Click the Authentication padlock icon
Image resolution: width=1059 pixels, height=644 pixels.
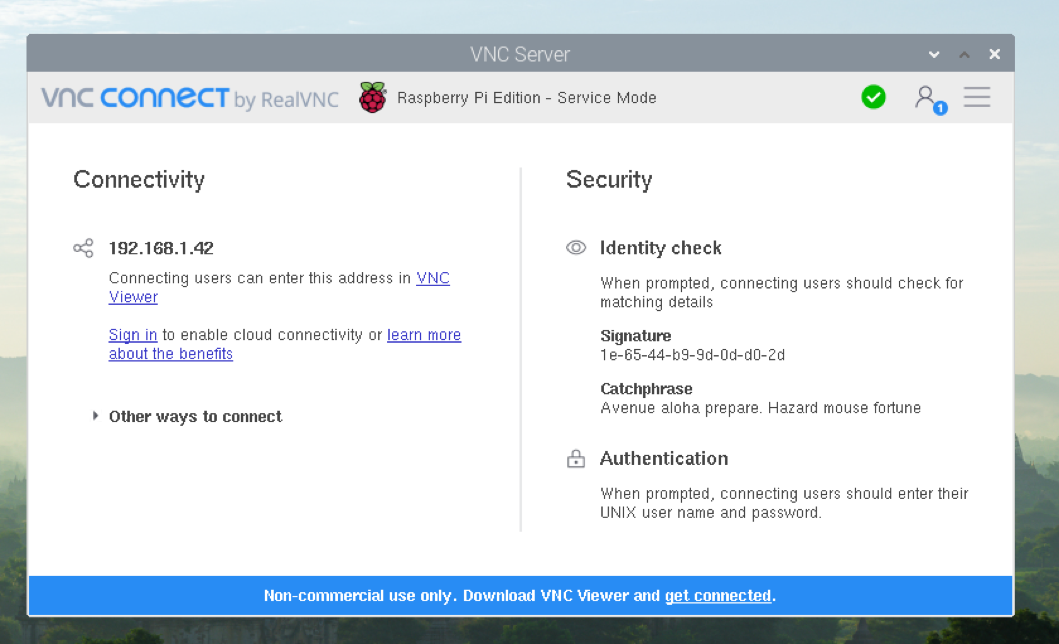click(x=576, y=458)
